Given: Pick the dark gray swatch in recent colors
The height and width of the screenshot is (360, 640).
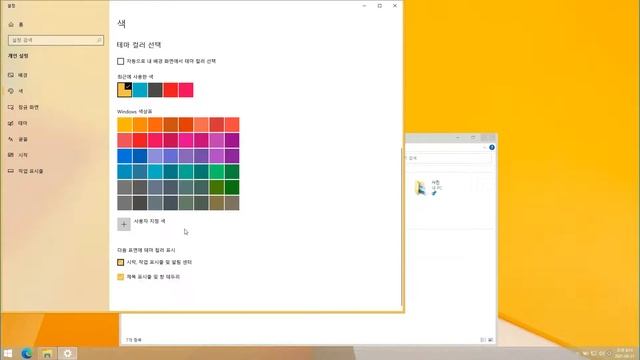Looking at the screenshot, I should [155, 90].
